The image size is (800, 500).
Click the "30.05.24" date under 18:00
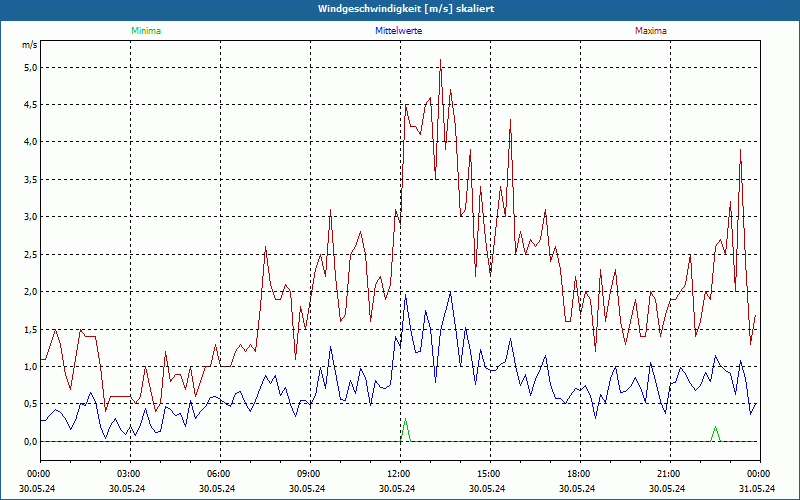tap(577, 488)
